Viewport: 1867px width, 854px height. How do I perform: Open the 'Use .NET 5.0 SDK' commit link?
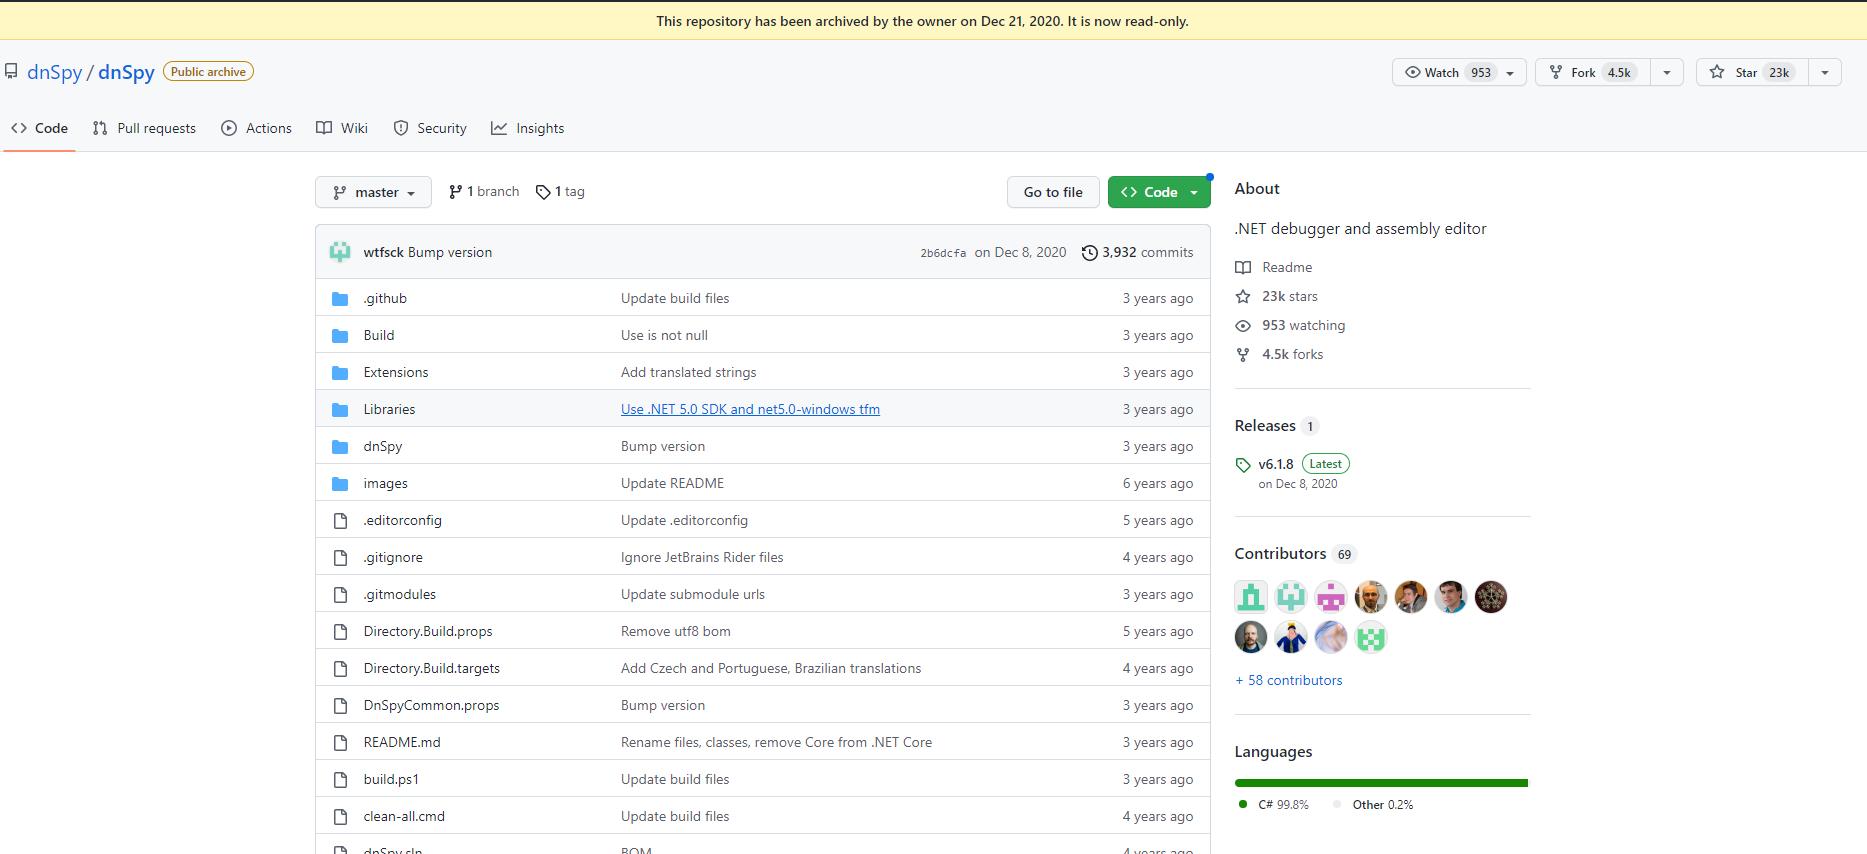tap(750, 409)
